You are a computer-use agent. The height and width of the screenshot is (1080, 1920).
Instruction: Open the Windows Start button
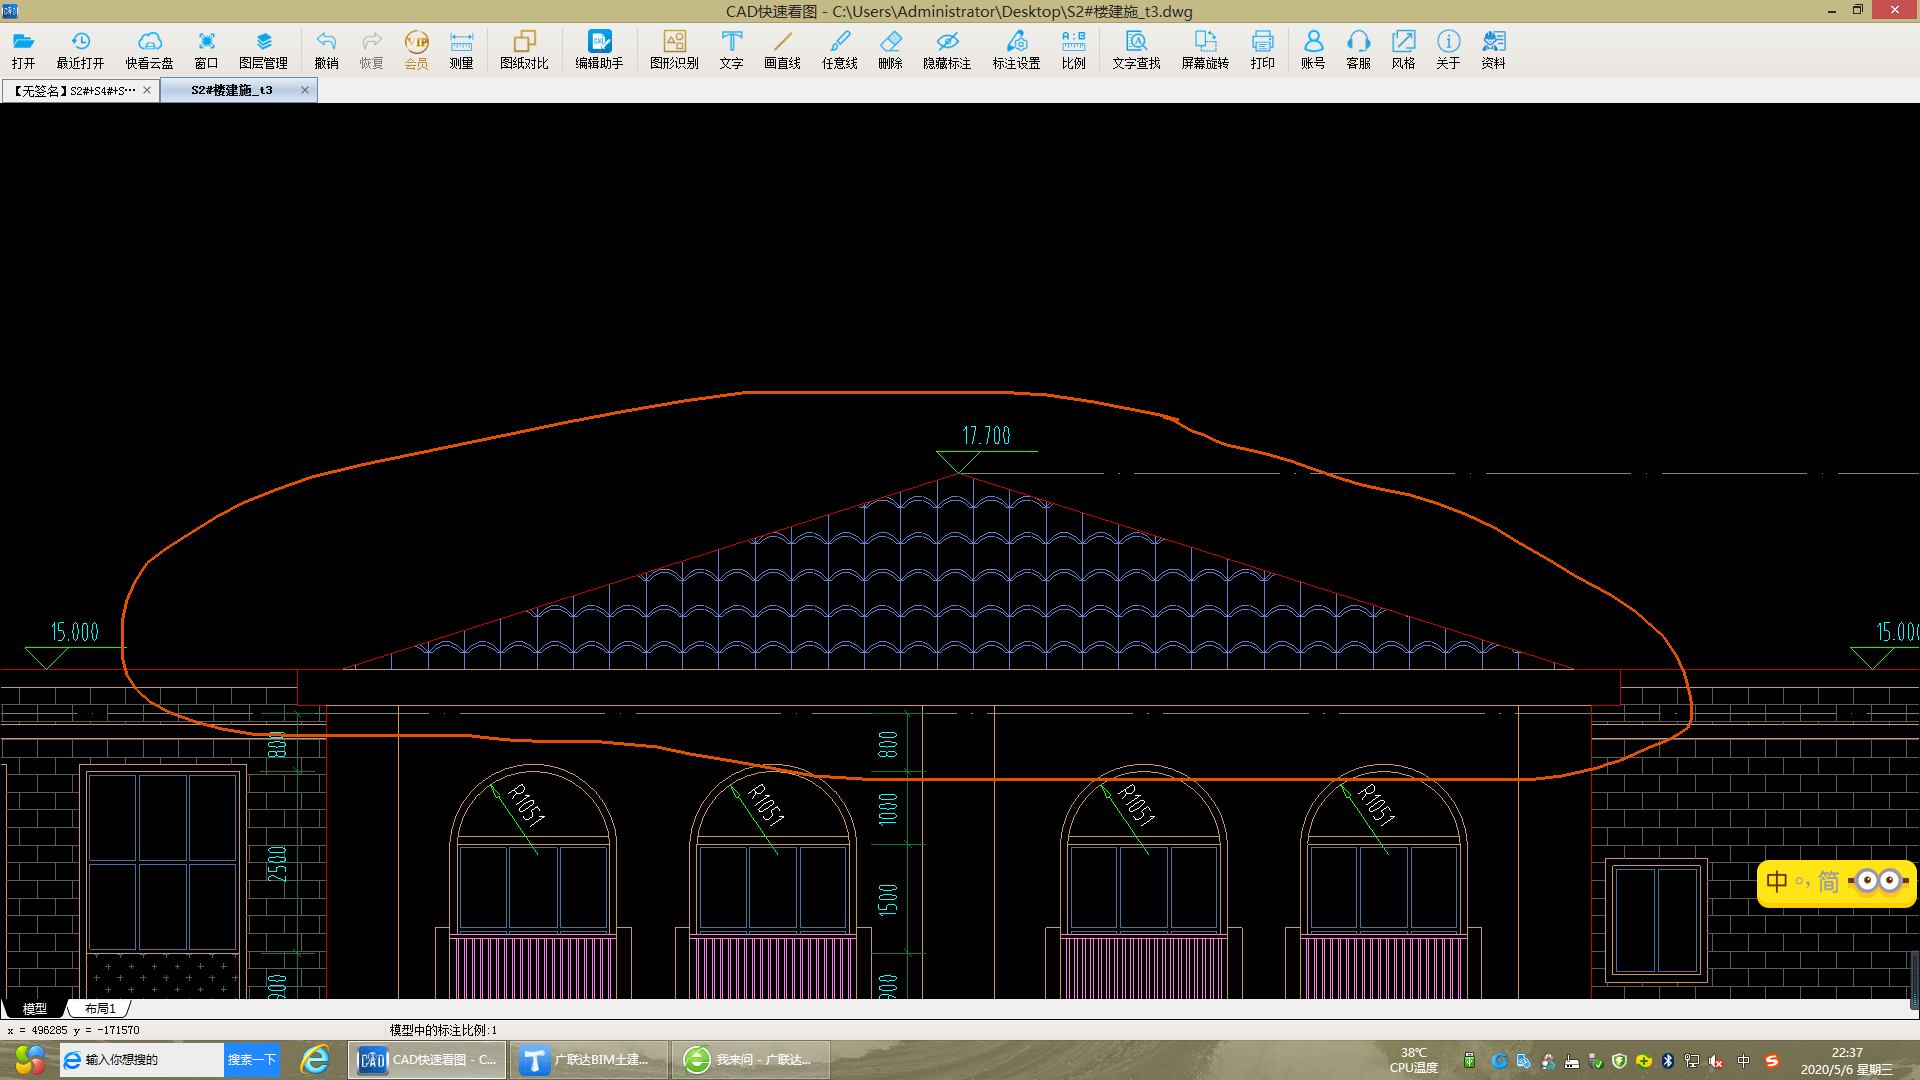coord(29,1060)
